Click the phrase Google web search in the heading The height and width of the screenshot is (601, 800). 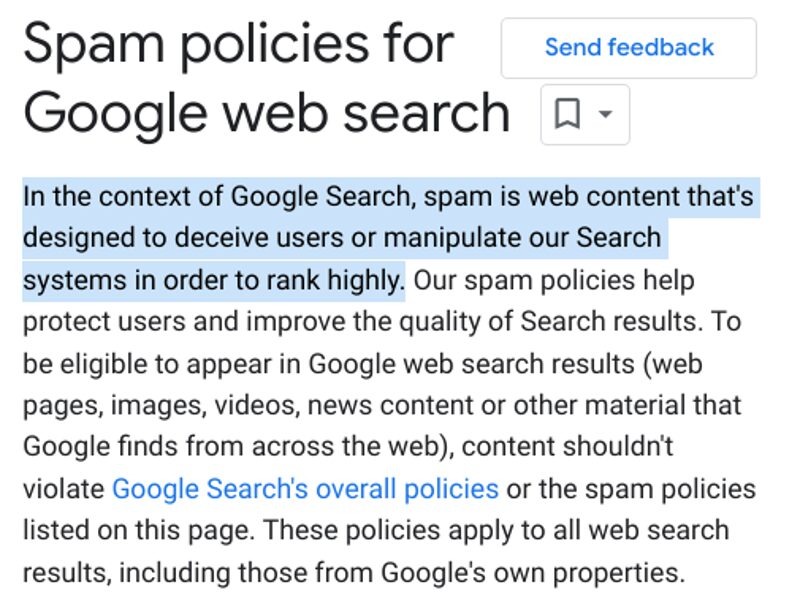(265, 110)
